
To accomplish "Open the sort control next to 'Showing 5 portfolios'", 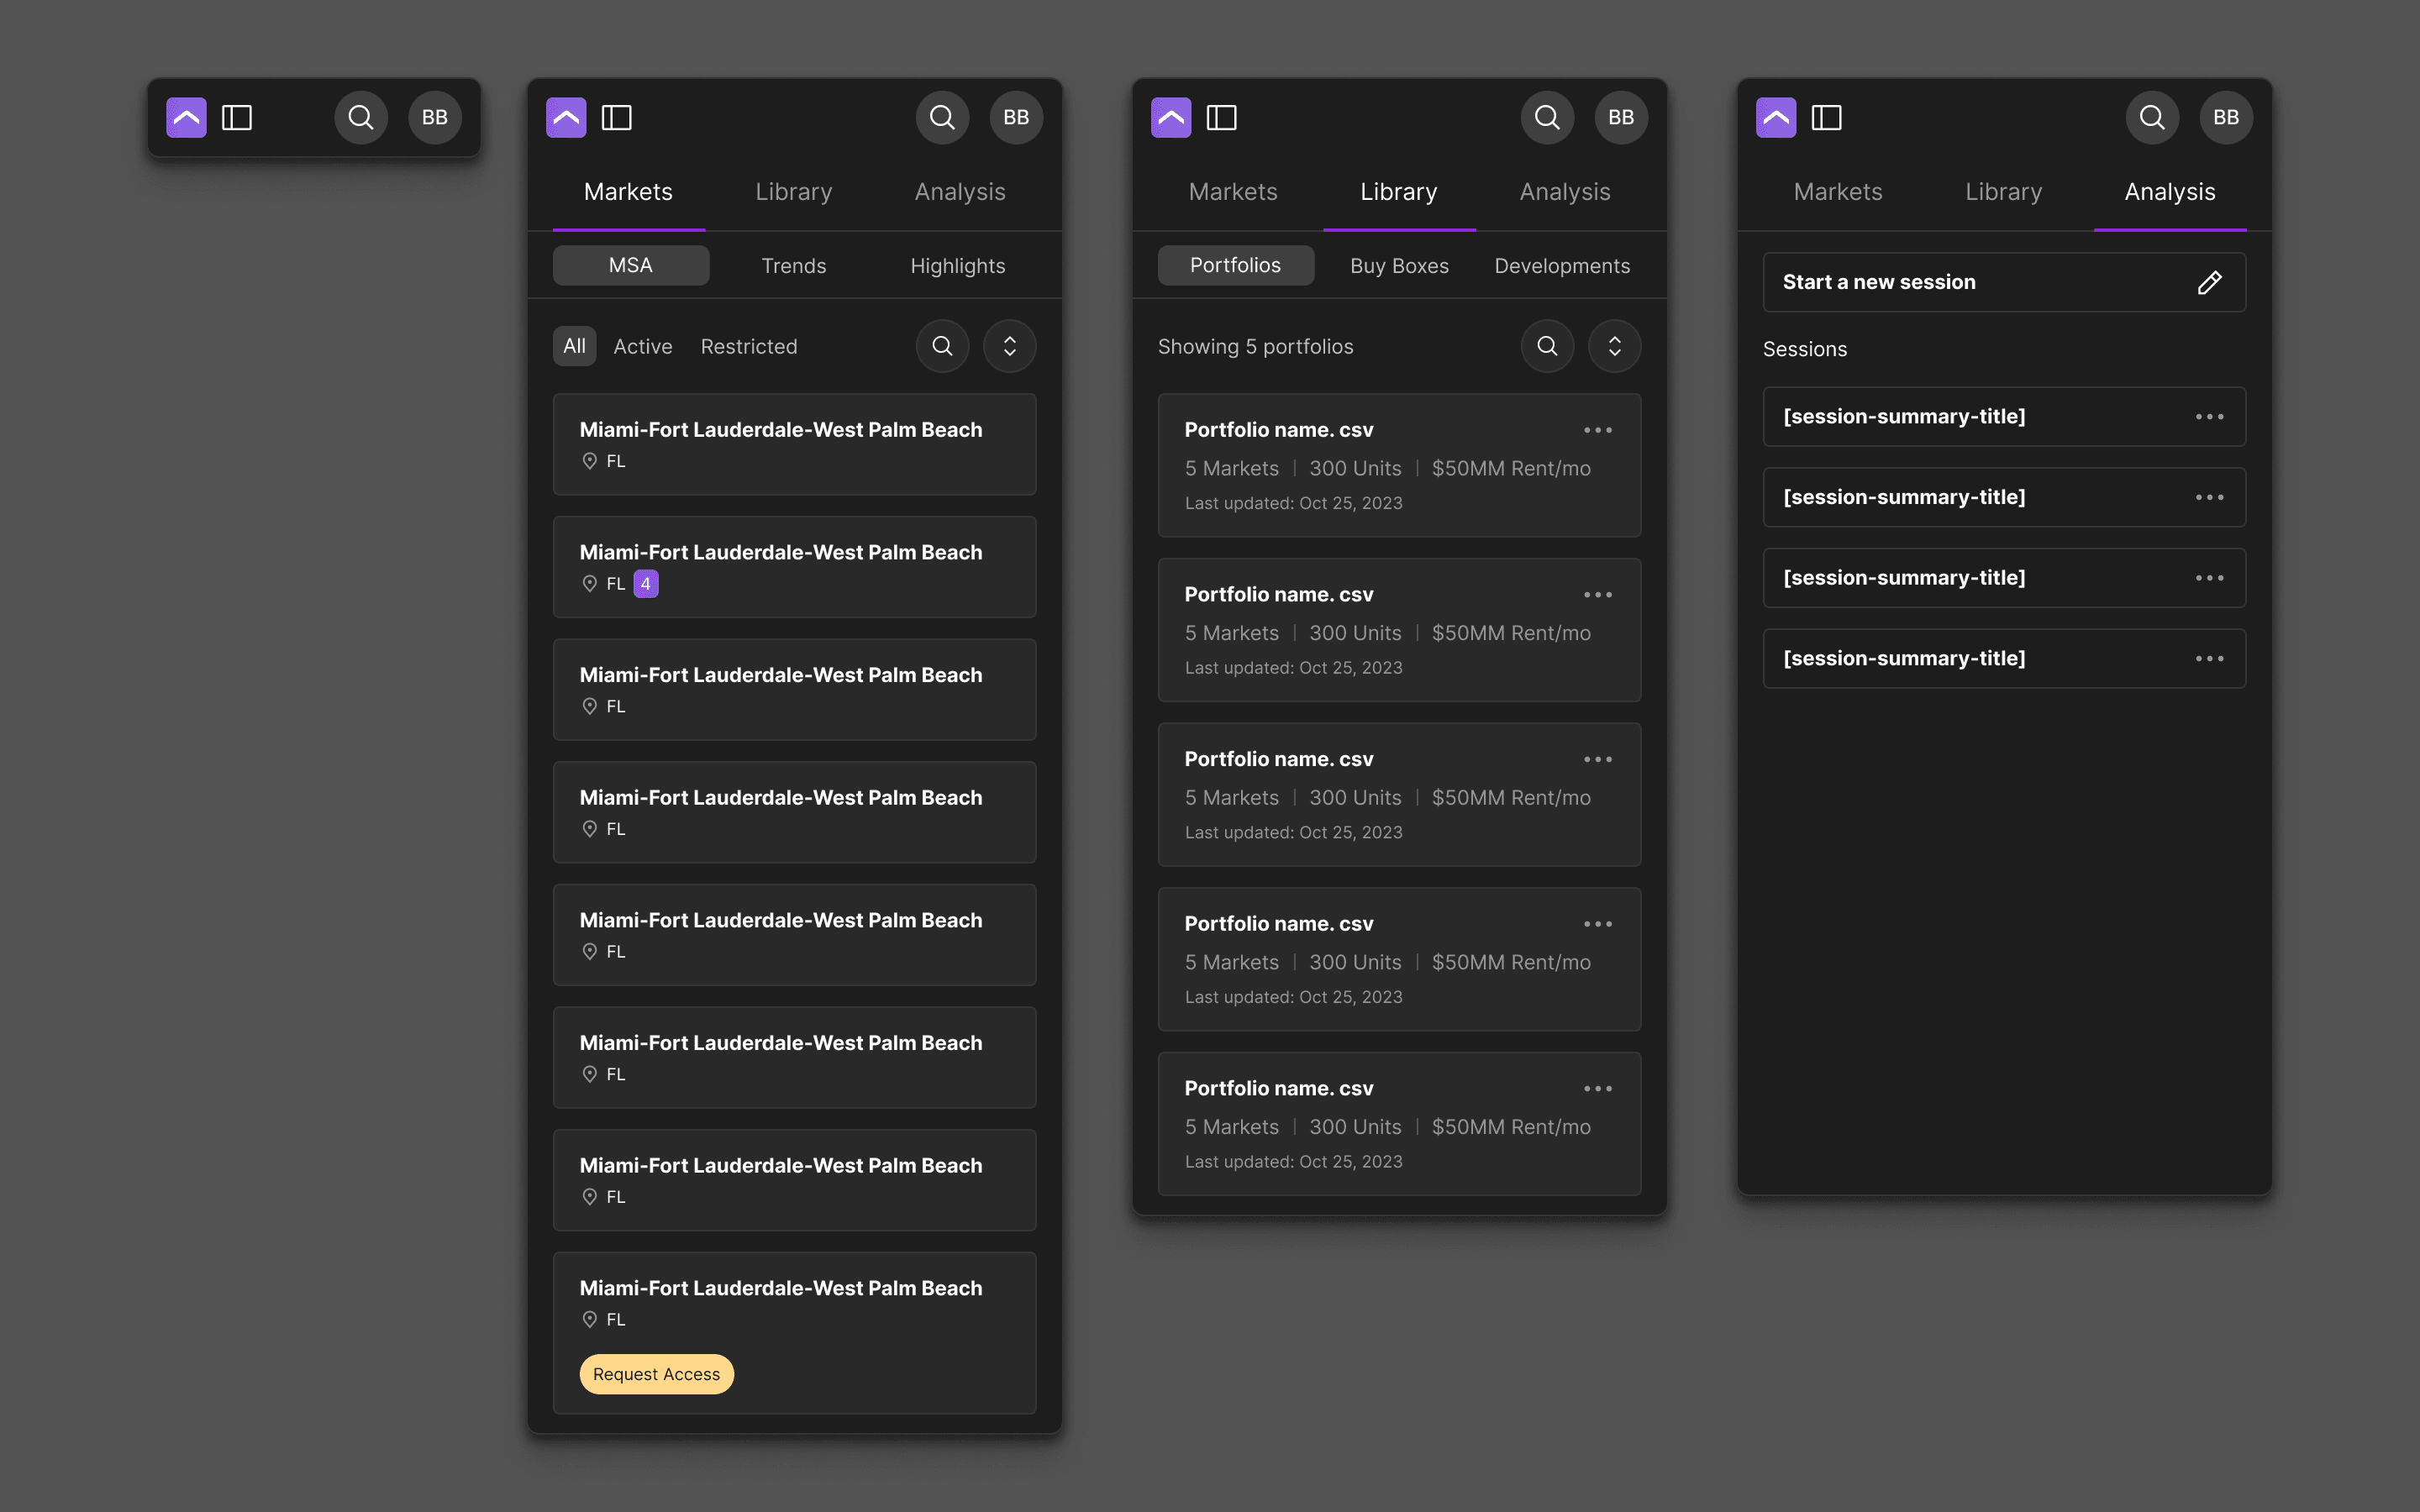I will (x=1615, y=346).
